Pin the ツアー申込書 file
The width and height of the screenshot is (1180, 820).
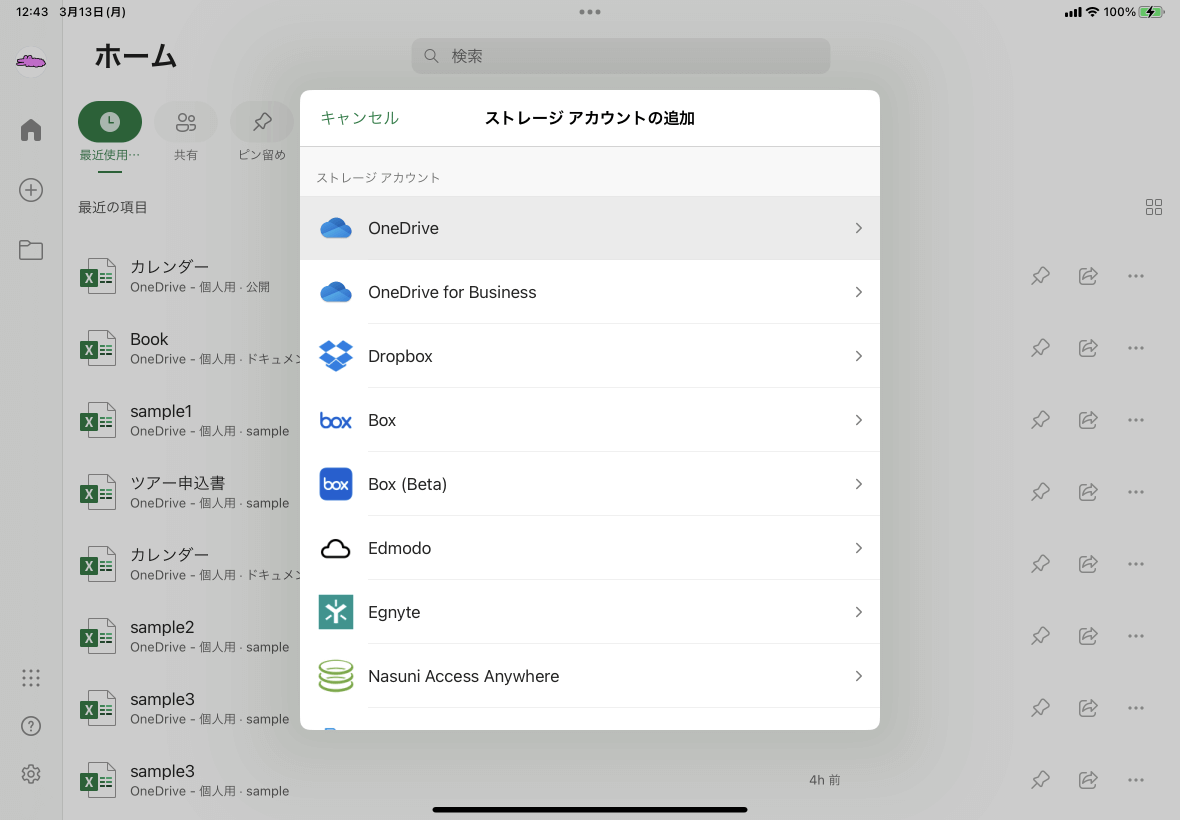(x=1040, y=491)
